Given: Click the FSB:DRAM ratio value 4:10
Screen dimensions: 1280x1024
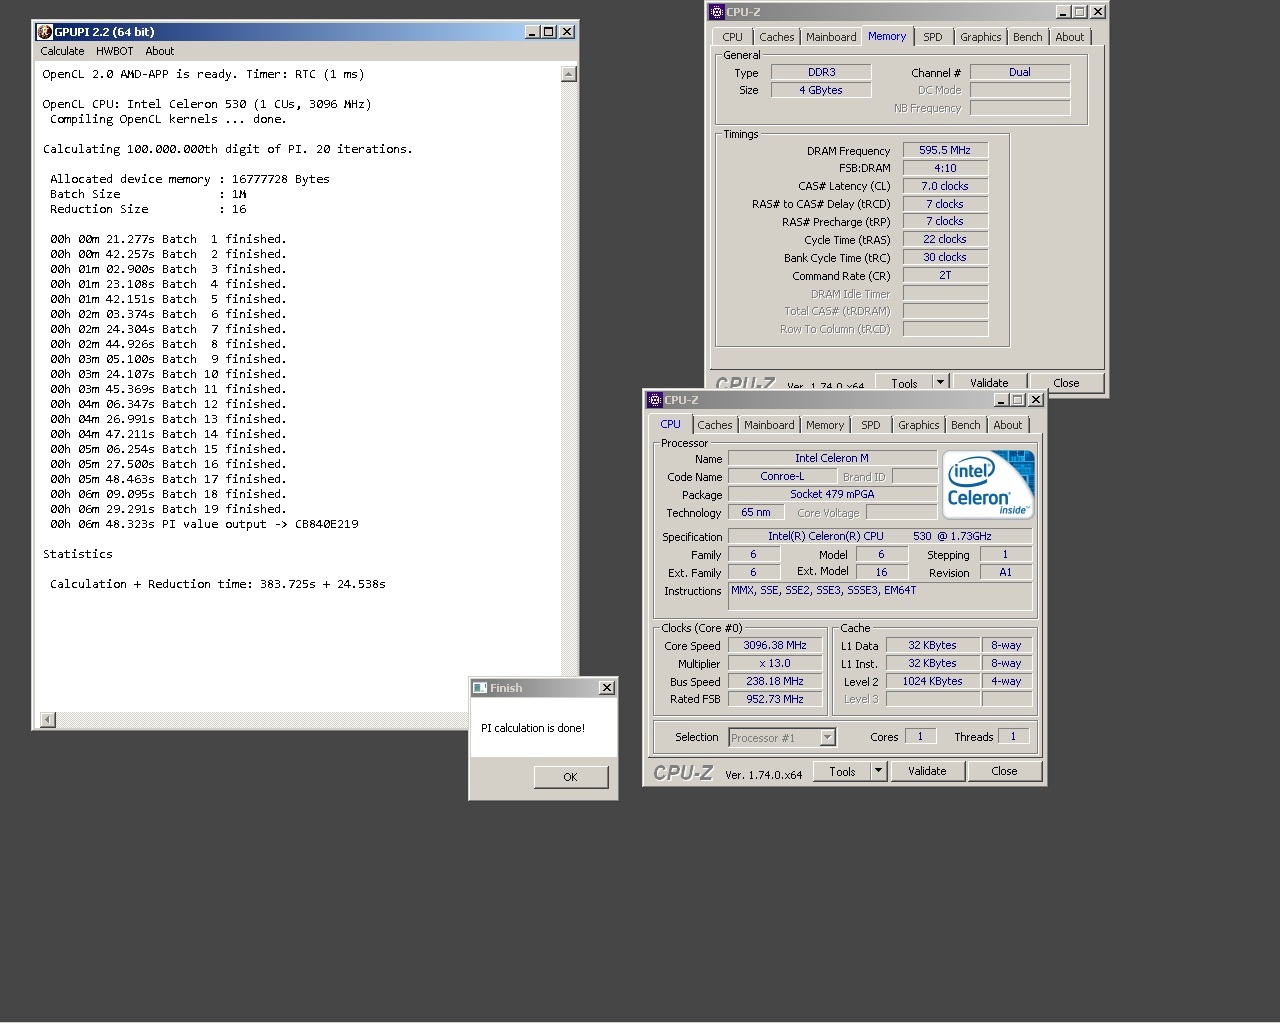Looking at the screenshot, I should tap(945, 168).
